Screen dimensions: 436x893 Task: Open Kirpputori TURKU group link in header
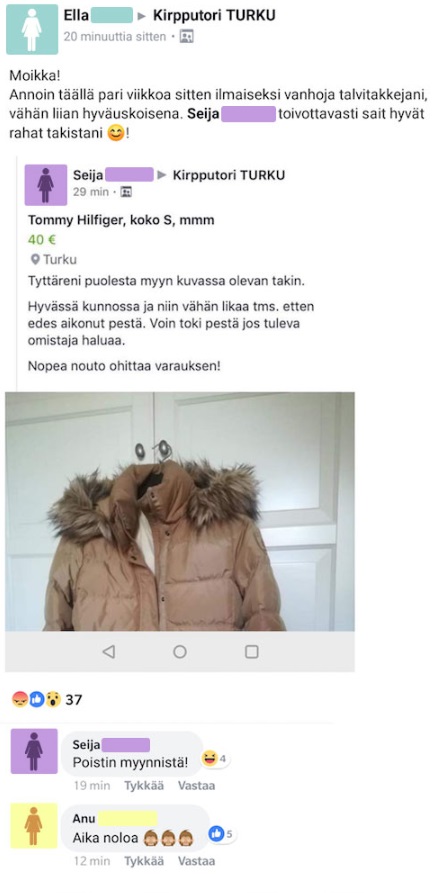tap(214, 15)
